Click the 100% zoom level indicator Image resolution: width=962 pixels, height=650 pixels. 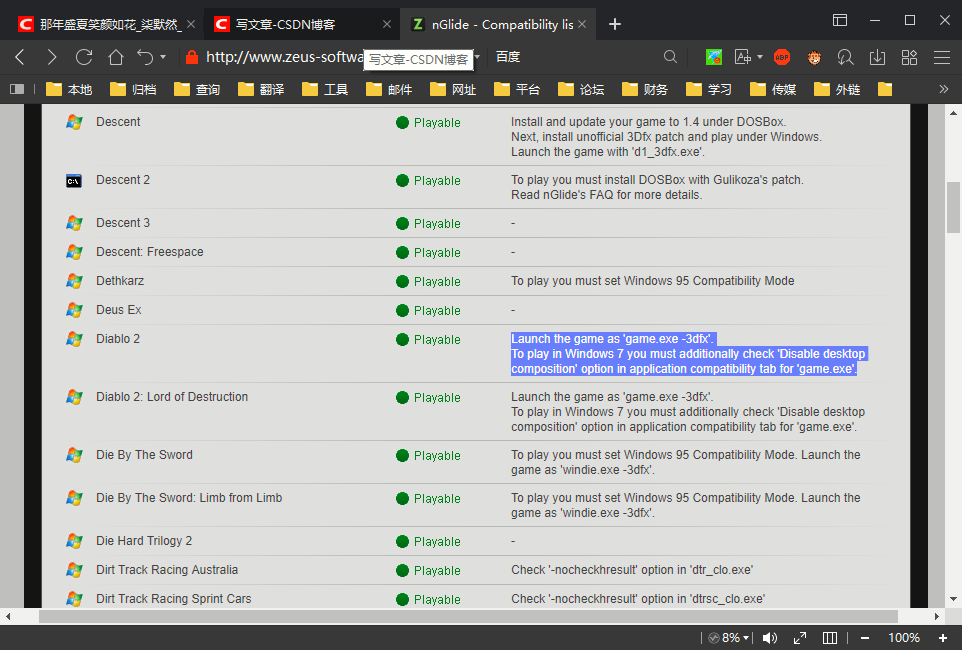click(904, 638)
